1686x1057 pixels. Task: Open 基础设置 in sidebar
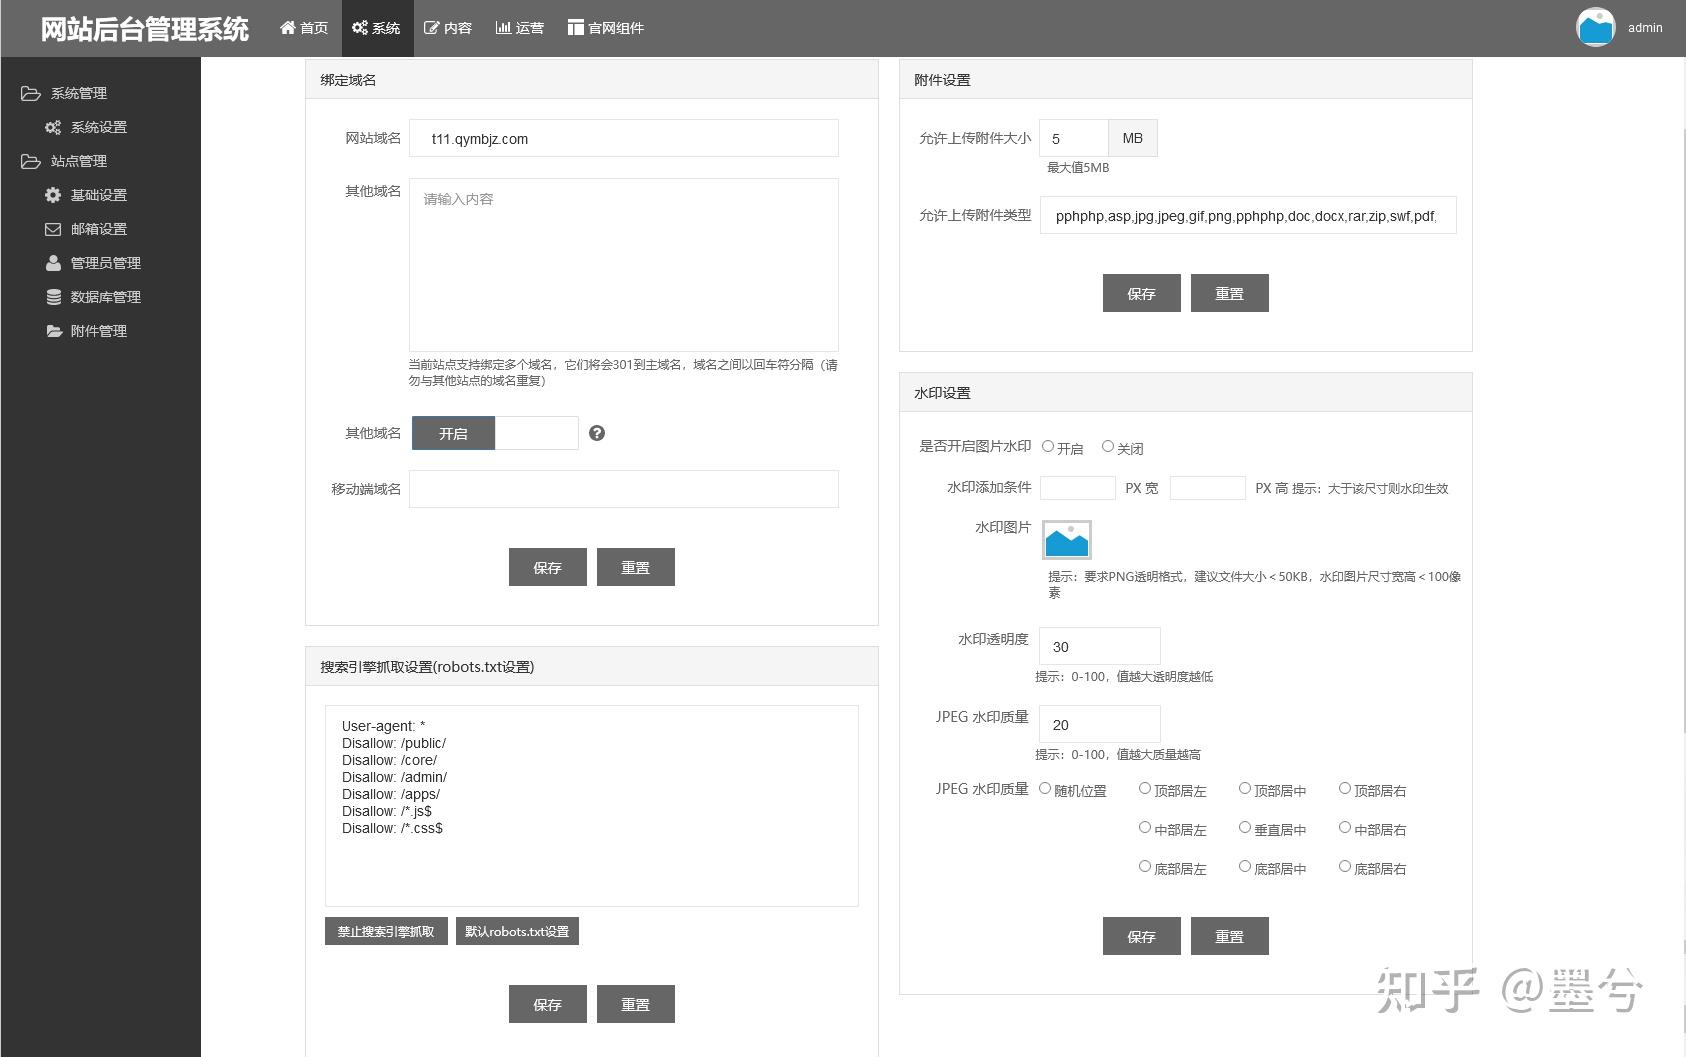click(86, 195)
